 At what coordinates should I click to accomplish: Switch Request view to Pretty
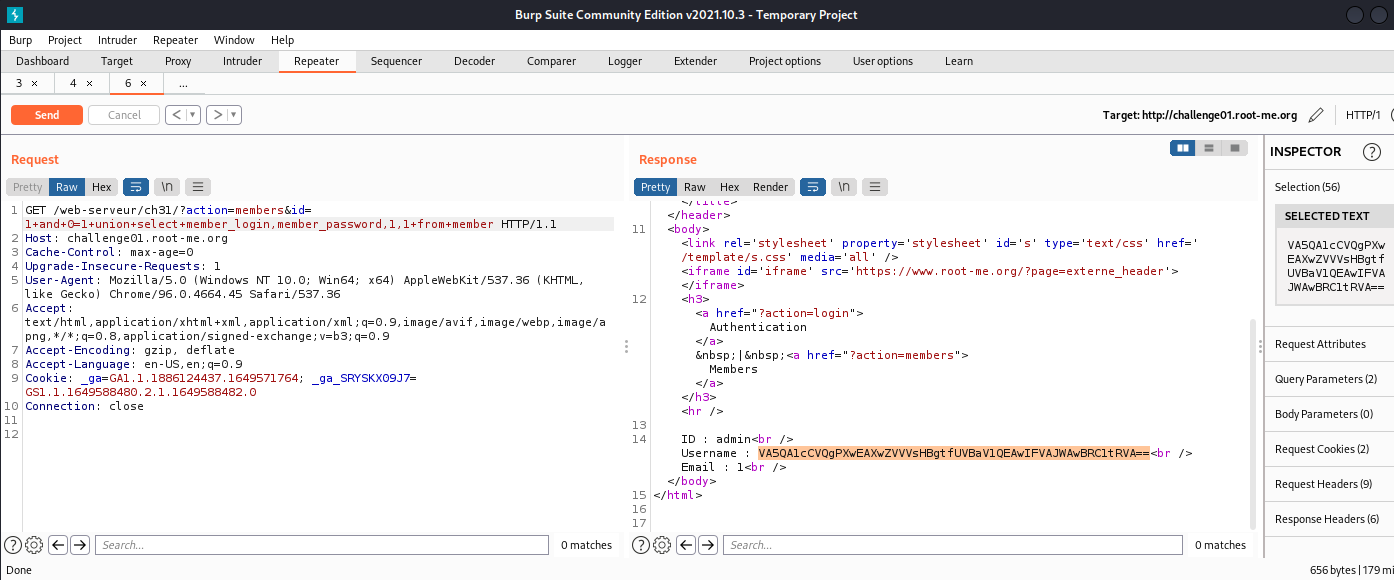pyautogui.click(x=28, y=187)
